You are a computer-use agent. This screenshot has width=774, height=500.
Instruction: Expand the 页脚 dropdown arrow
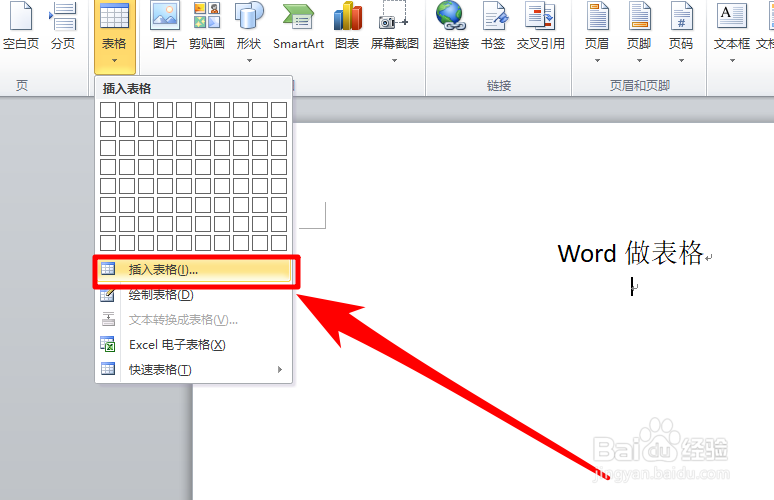pos(639,61)
